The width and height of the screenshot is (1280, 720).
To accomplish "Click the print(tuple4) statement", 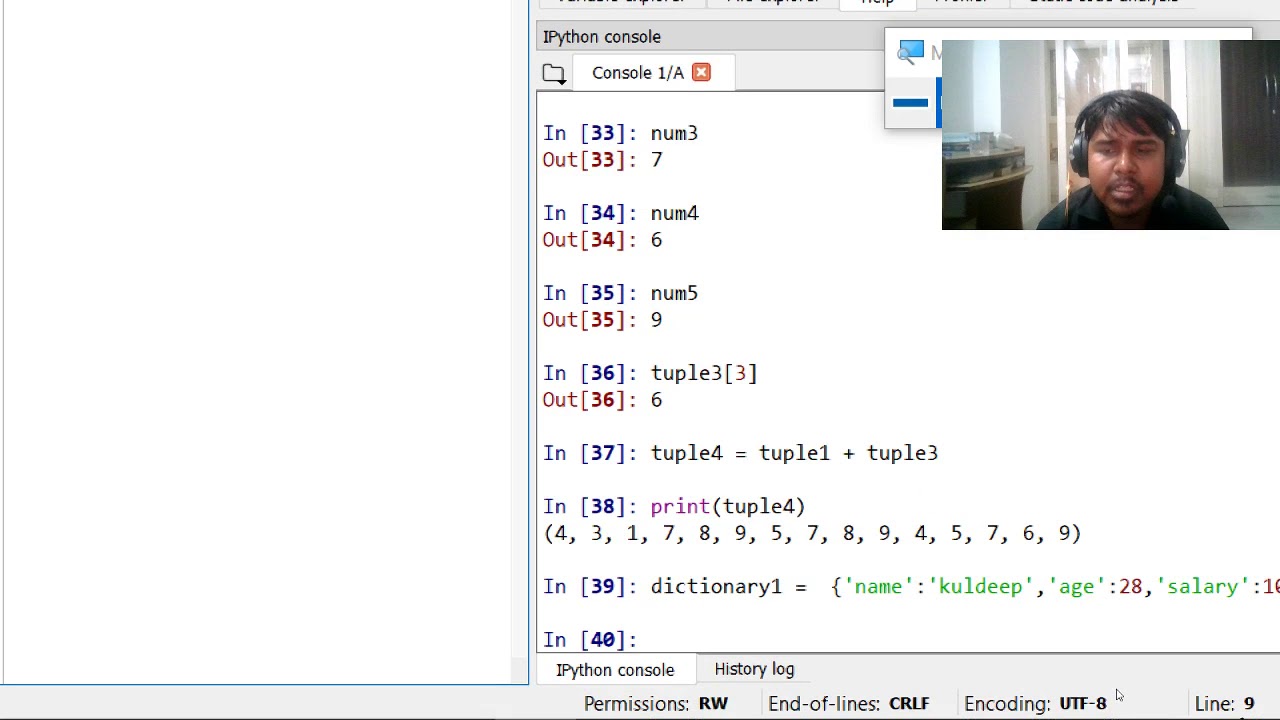I will (x=728, y=507).
